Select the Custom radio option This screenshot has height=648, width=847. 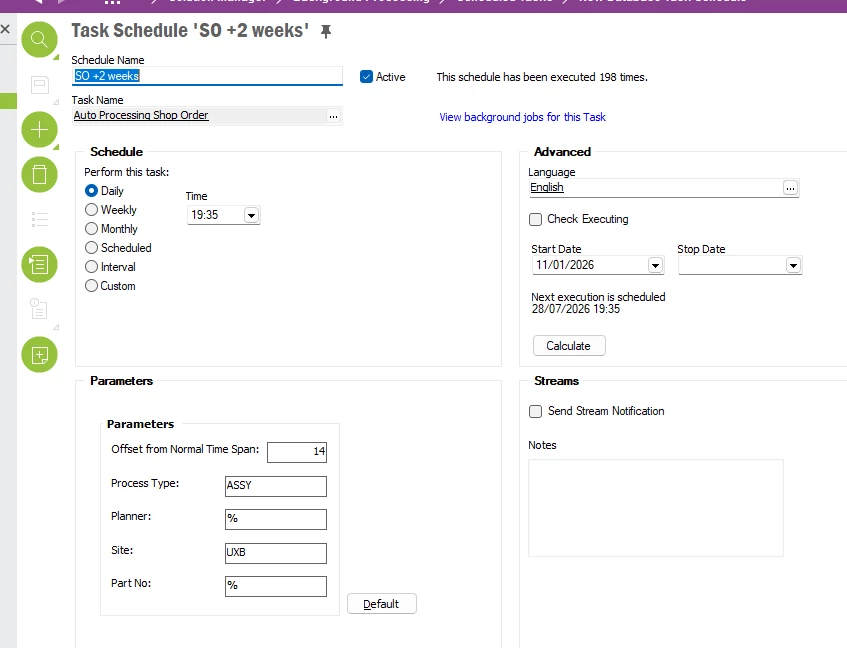click(91, 286)
